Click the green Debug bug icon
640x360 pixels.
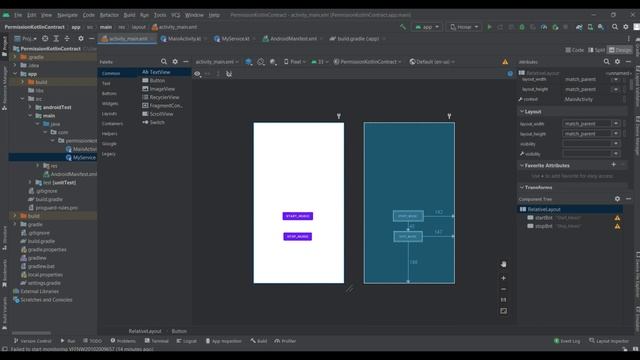522,27
